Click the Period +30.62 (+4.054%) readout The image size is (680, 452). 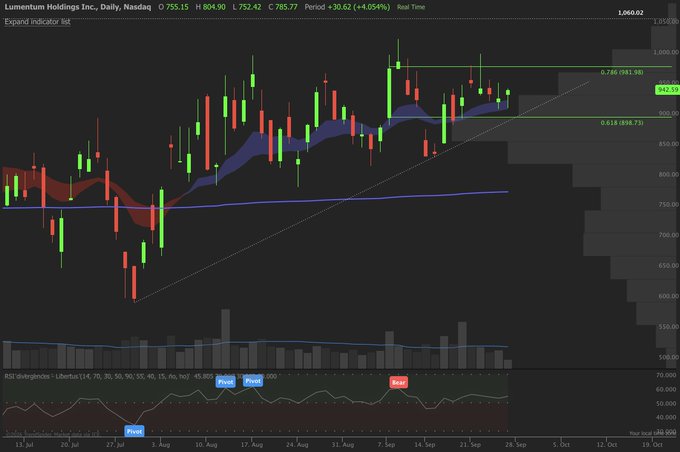347,7
